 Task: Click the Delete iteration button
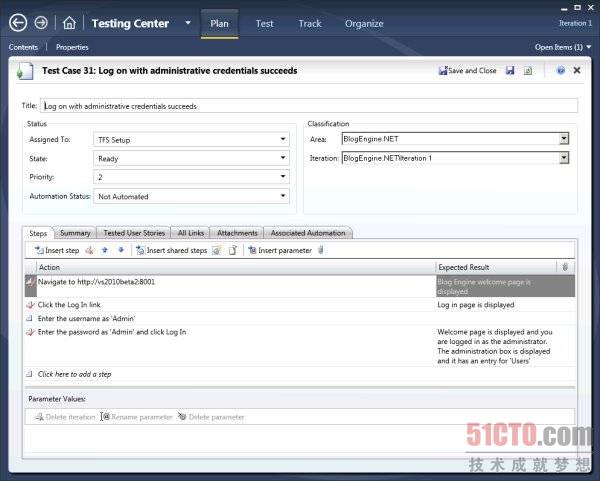pyautogui.click(x=65, y=417)
